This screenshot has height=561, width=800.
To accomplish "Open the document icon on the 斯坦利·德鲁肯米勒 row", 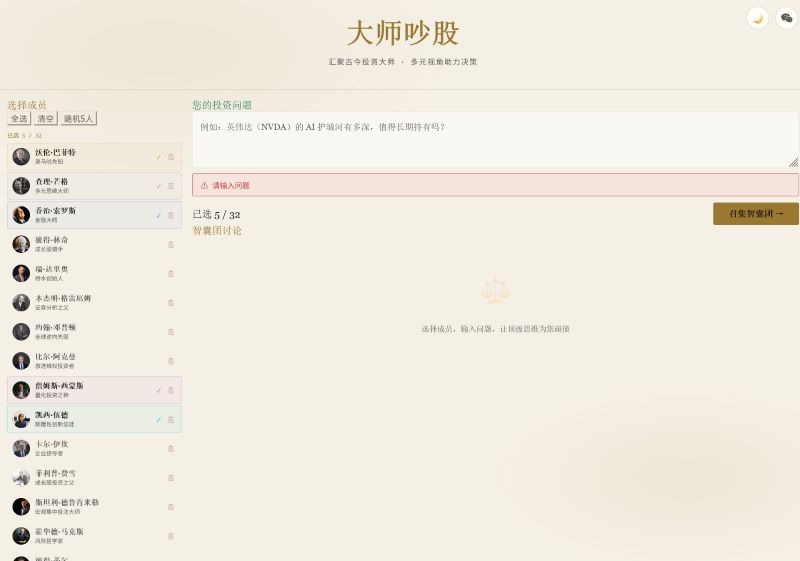I will tap(171, 507).
